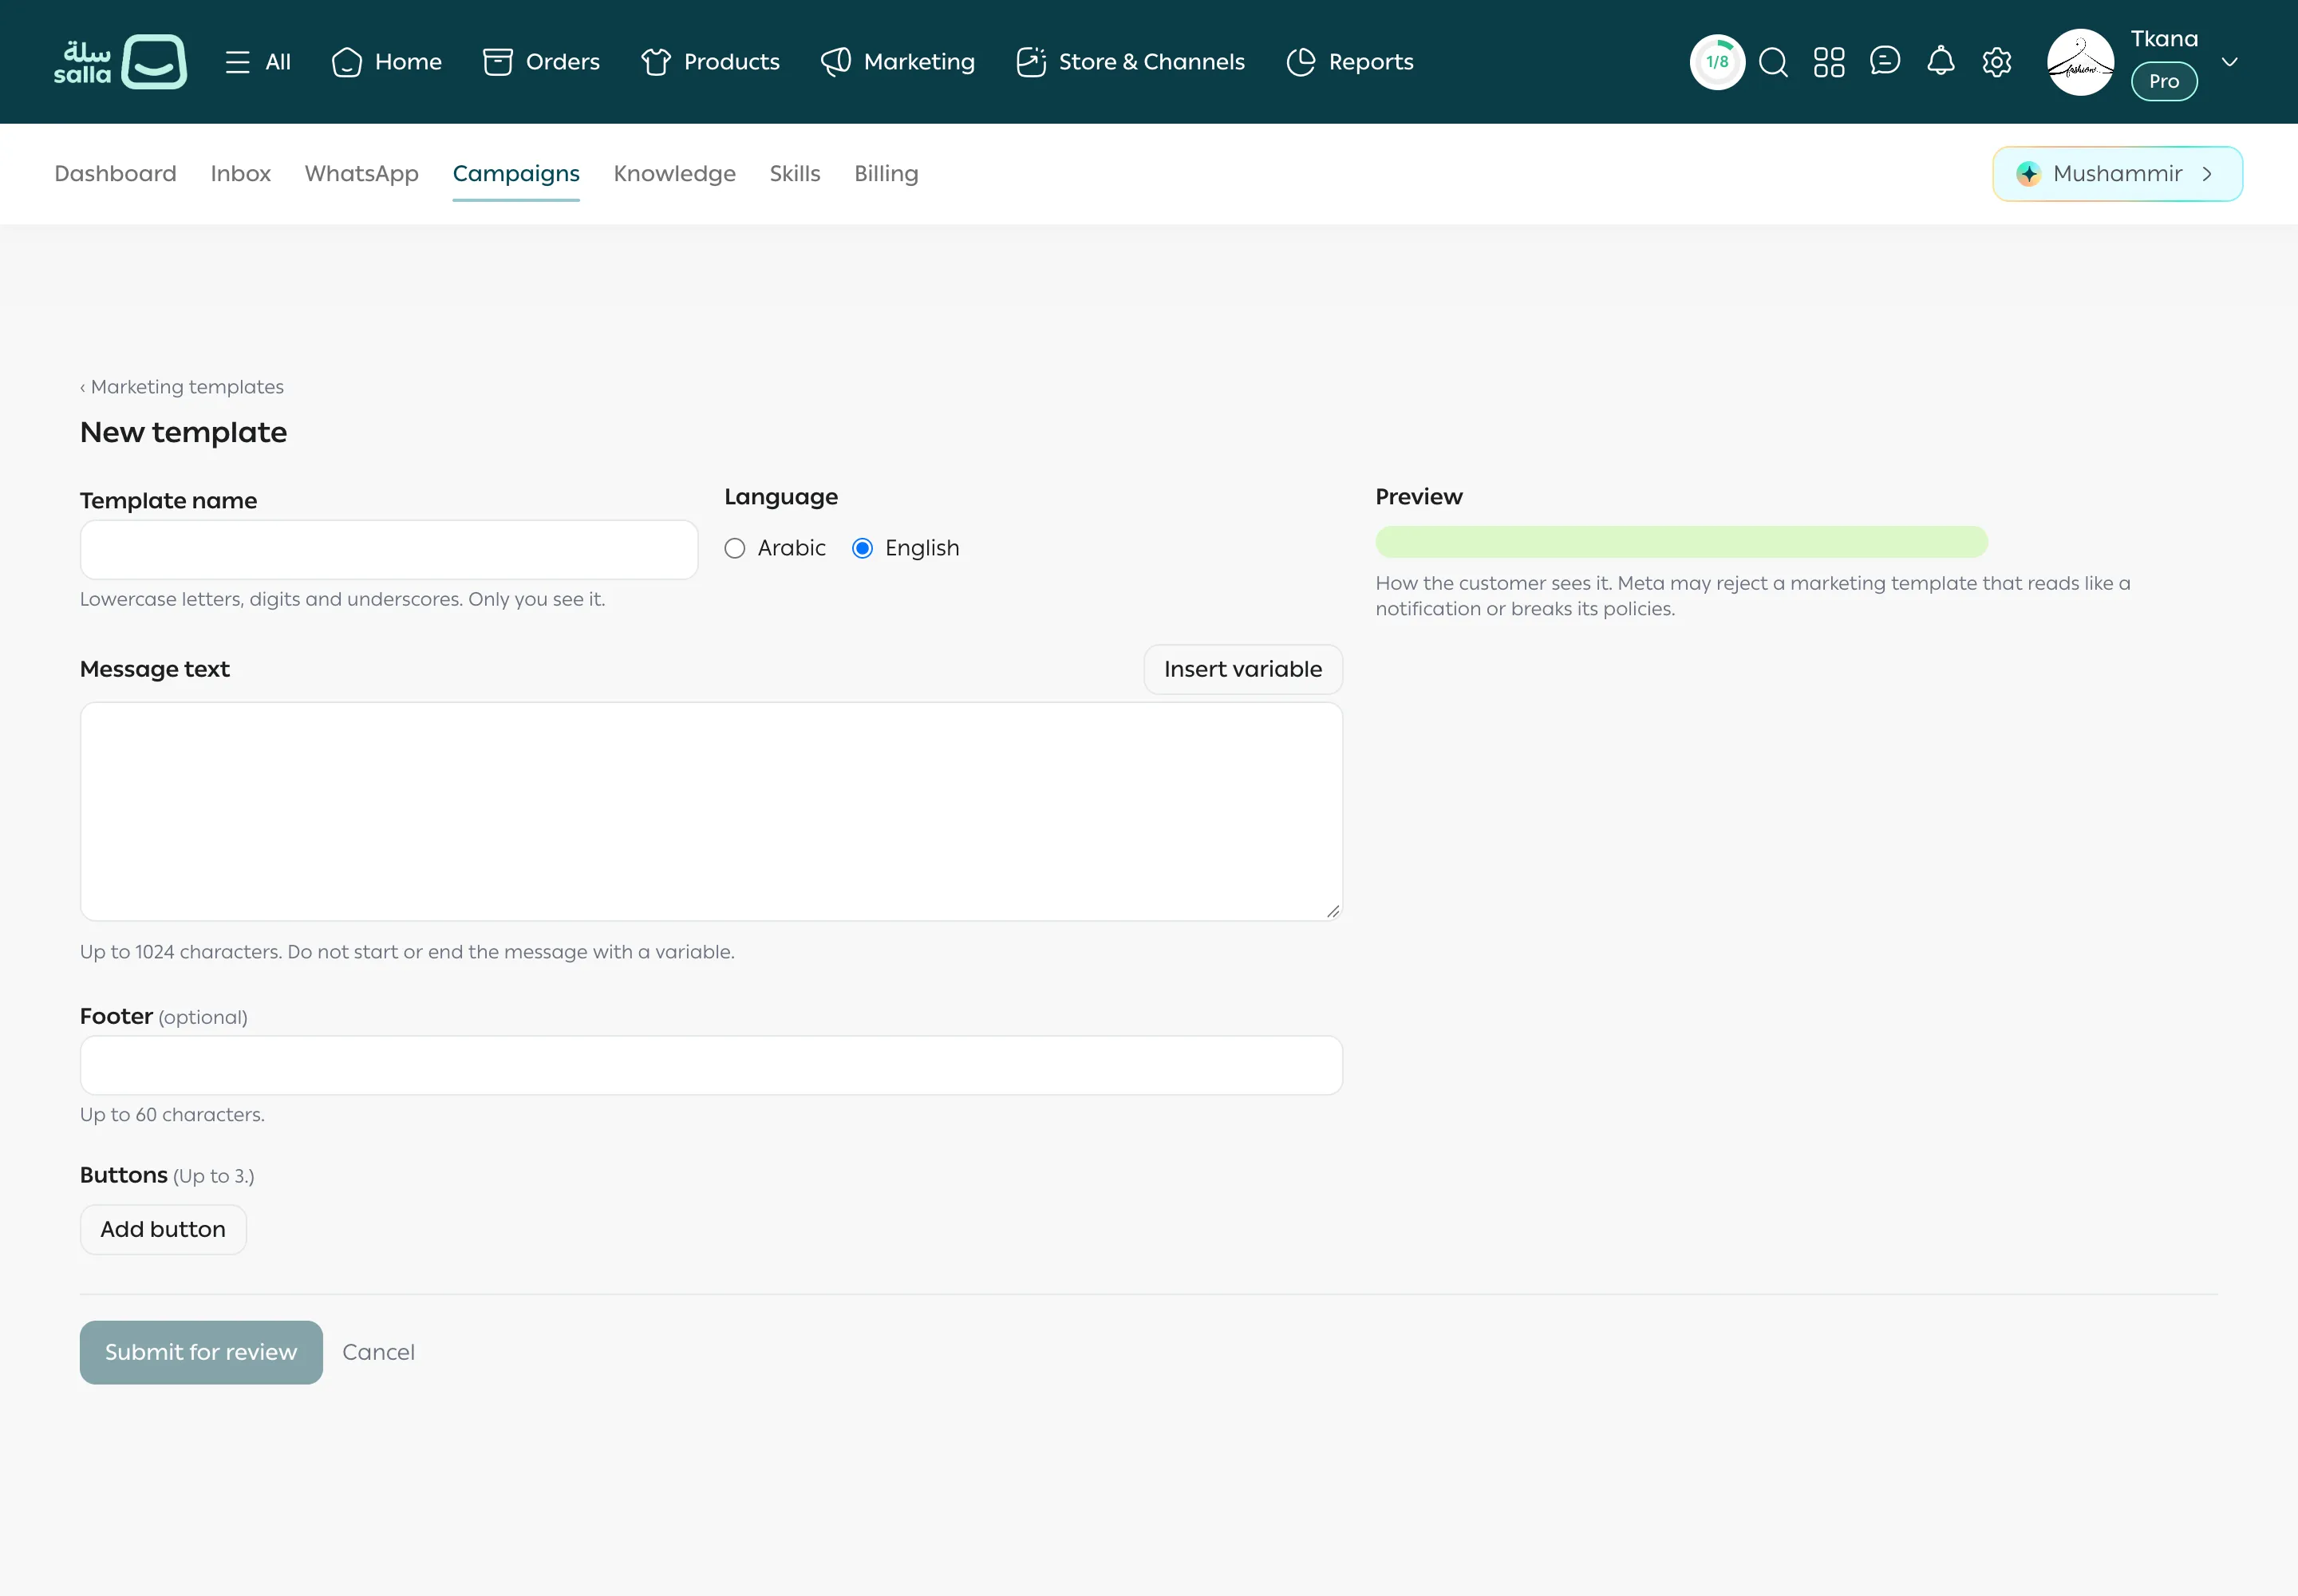Open the Orders menu
Screen dimensions: 2298x1596
pos(541,62)
